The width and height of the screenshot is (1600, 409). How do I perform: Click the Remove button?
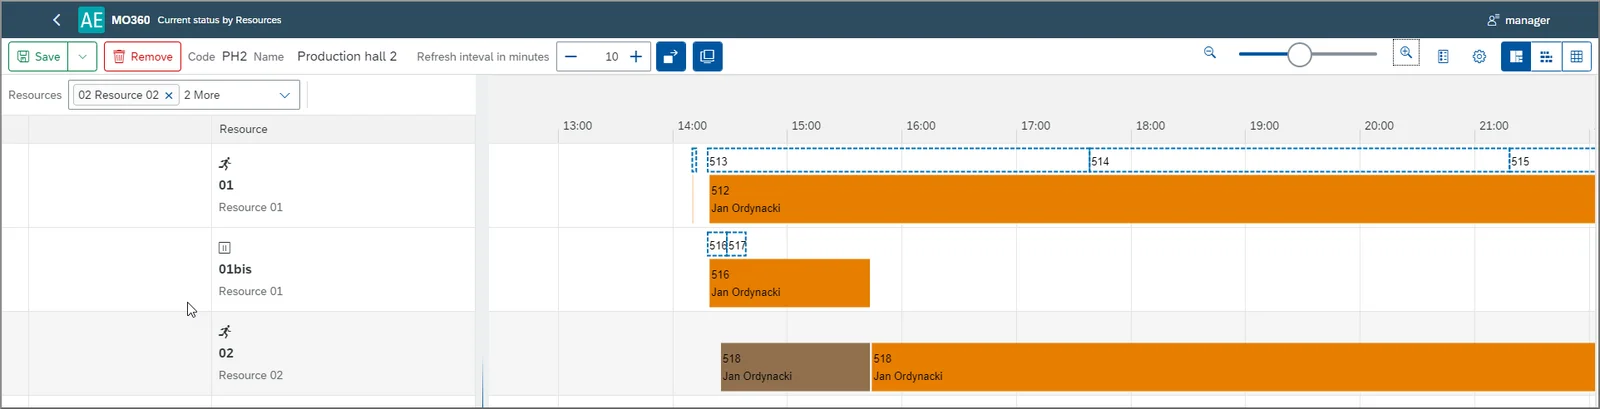pyautogui.click(x=143, y=57)
